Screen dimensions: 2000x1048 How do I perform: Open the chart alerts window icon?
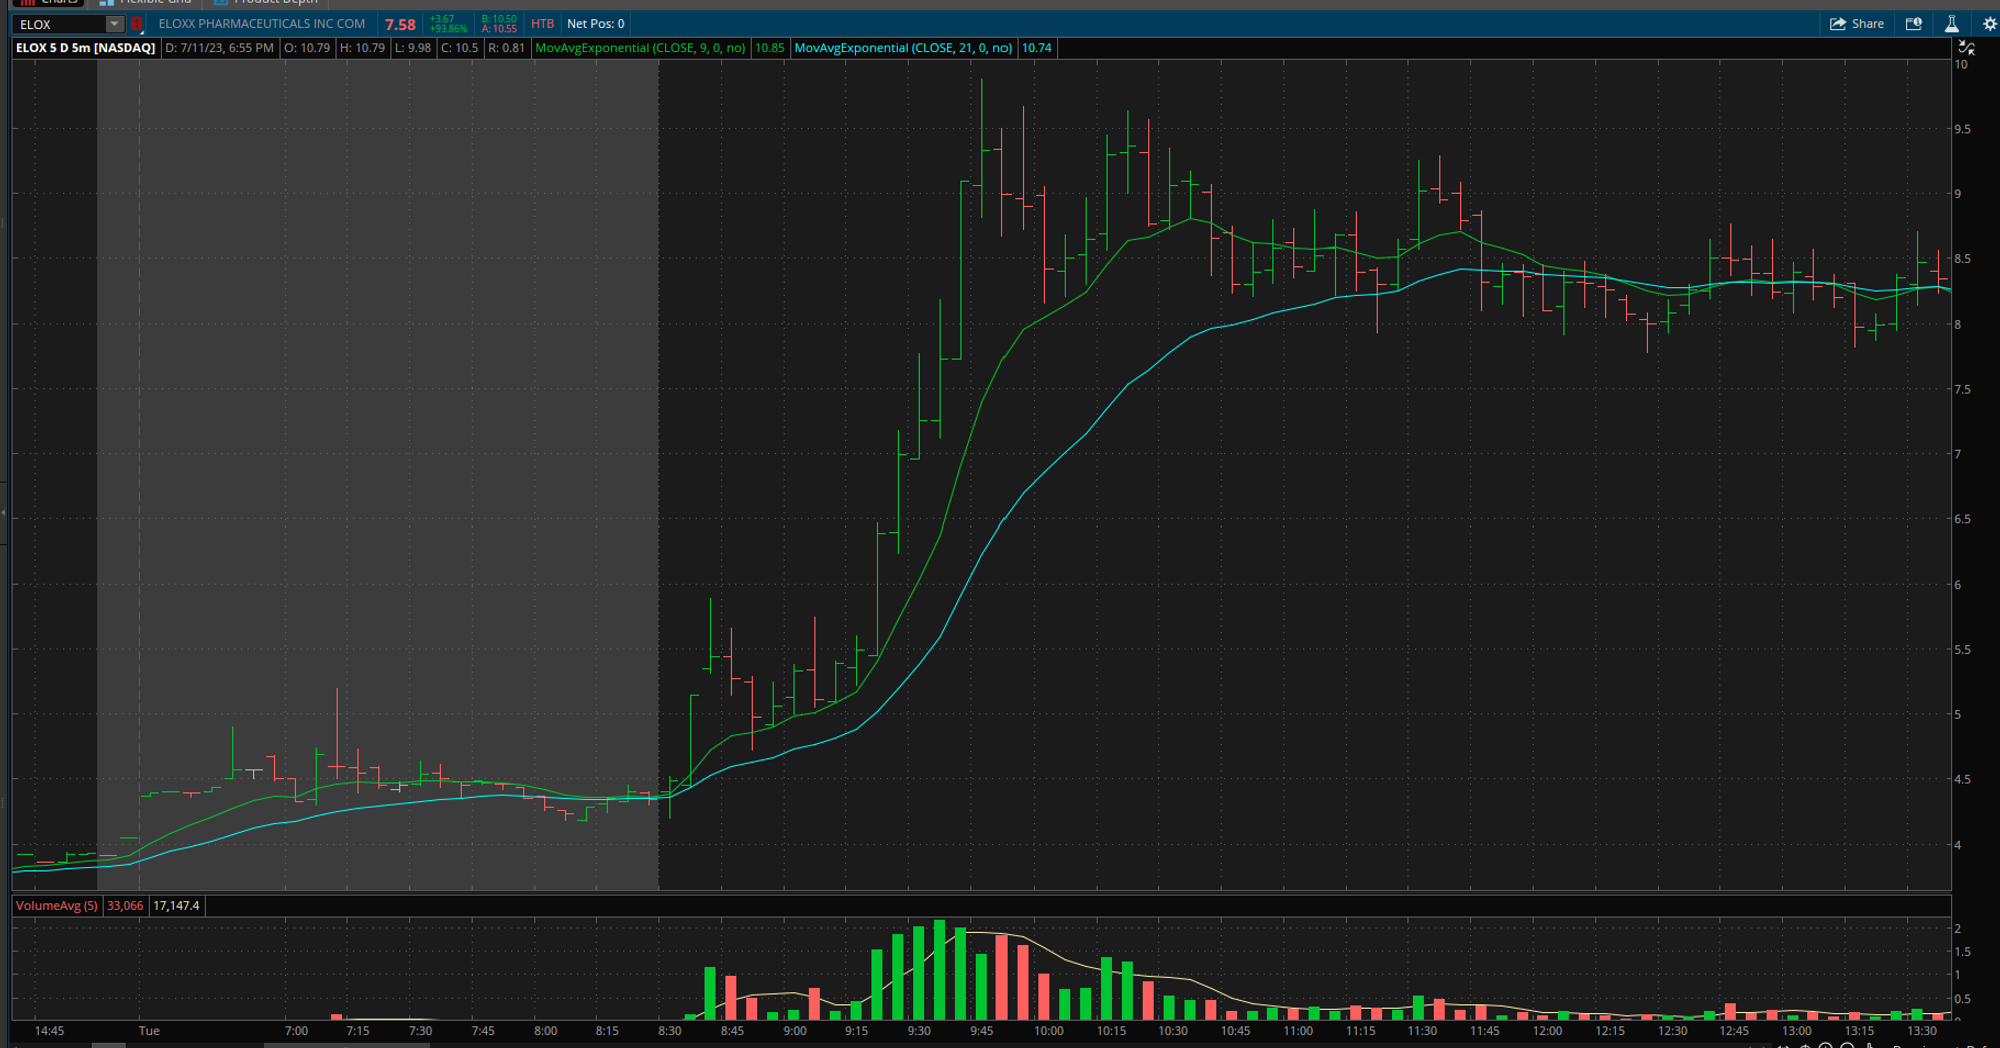point(1914,24)
